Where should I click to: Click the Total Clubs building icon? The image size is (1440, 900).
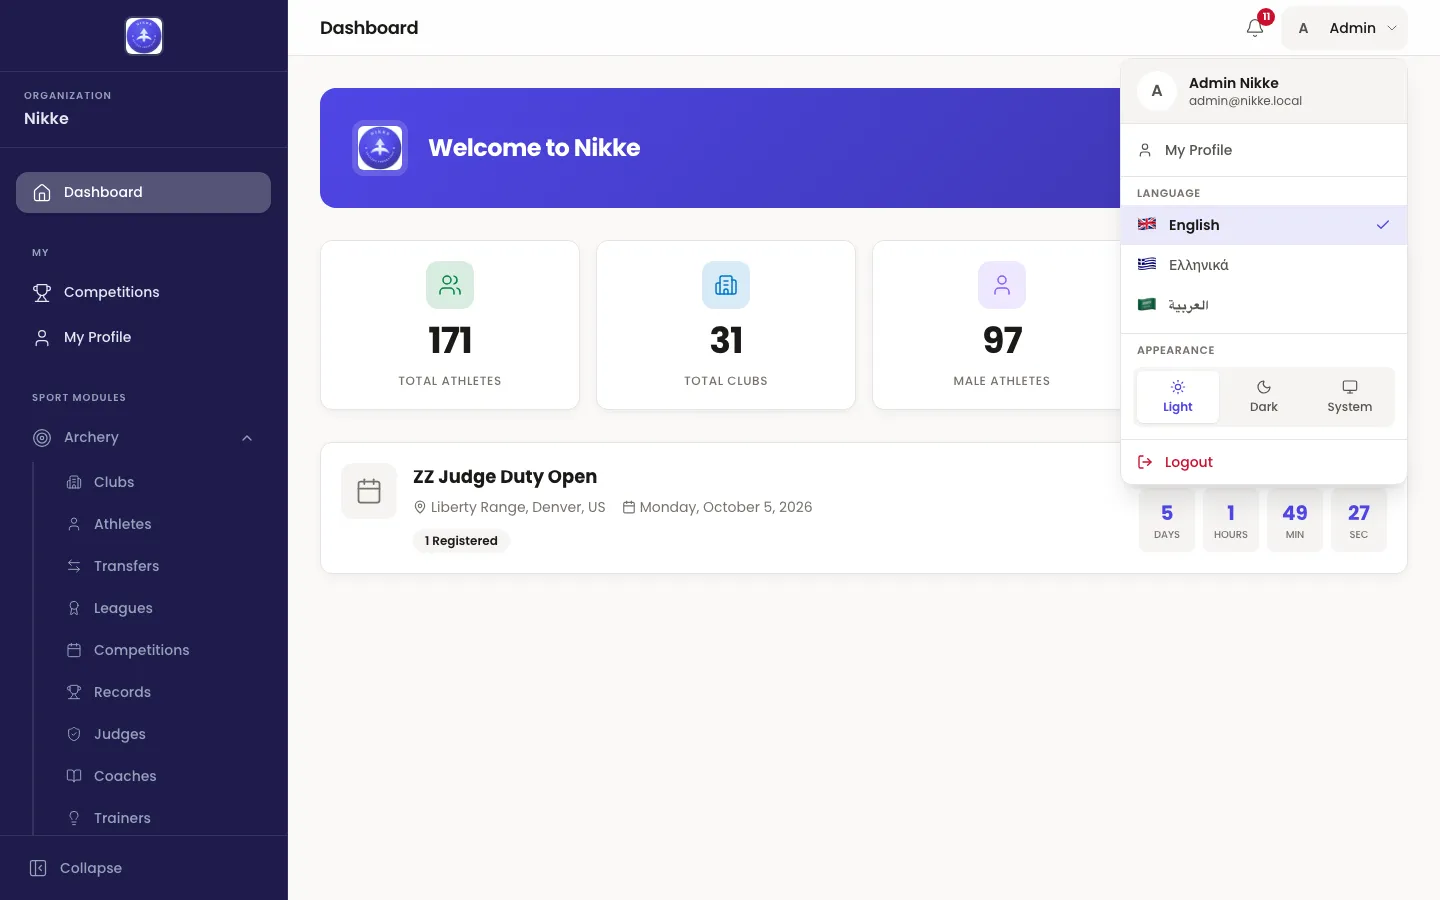(726, 285)
